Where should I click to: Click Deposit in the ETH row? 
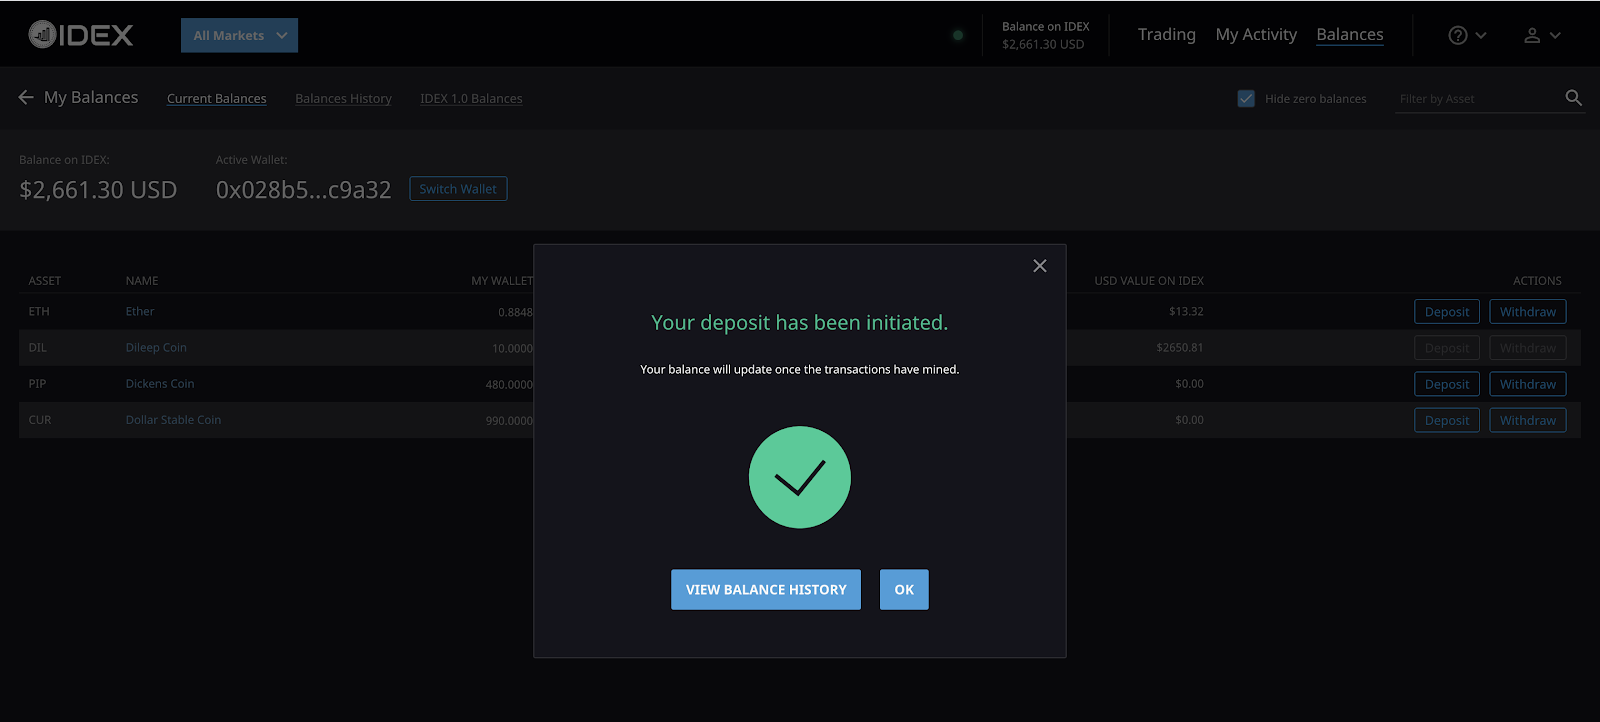click(x=1447, y=312)
